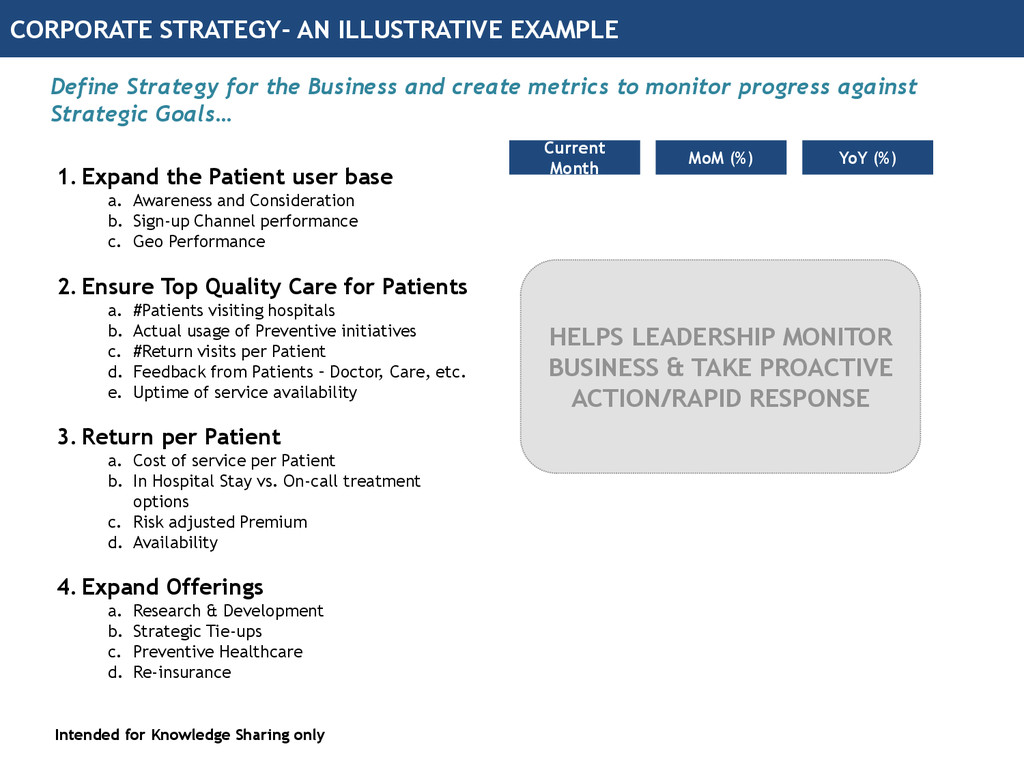Screen dimensions: 1024x768
Task: Click heading 'Expand the Patient user base'
Action: coord(225,176)
